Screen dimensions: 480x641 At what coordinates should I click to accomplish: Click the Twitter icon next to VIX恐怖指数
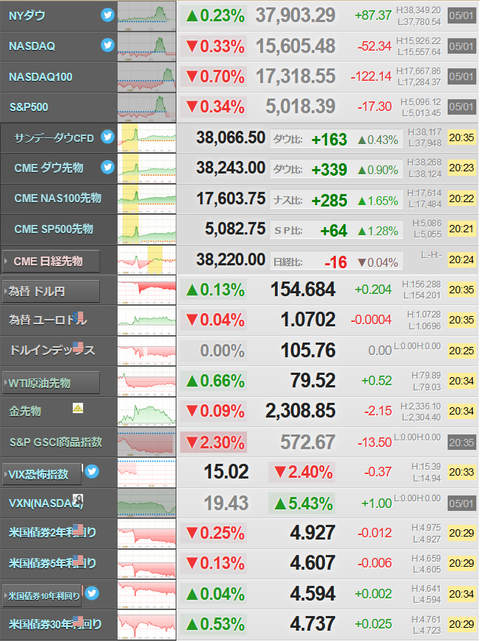click(92, 472)
